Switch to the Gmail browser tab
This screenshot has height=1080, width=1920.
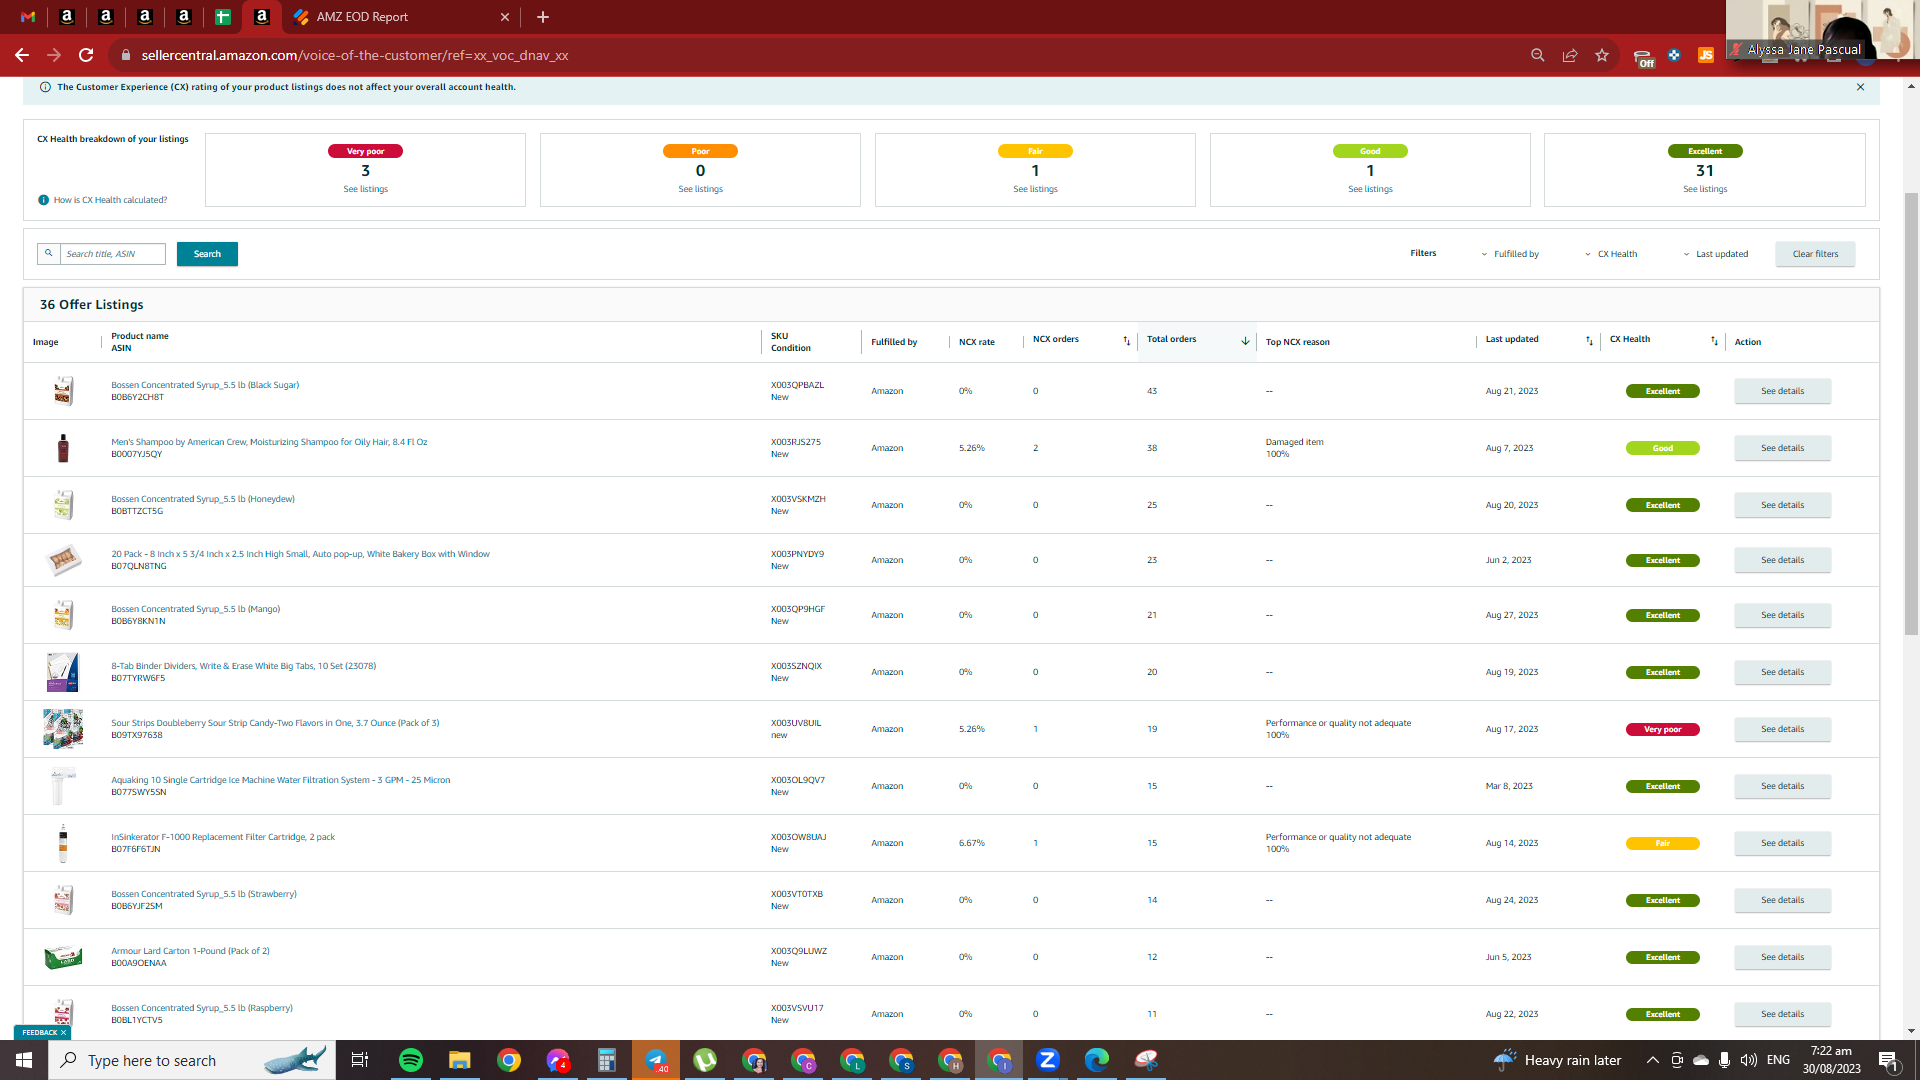click(28, 17)
